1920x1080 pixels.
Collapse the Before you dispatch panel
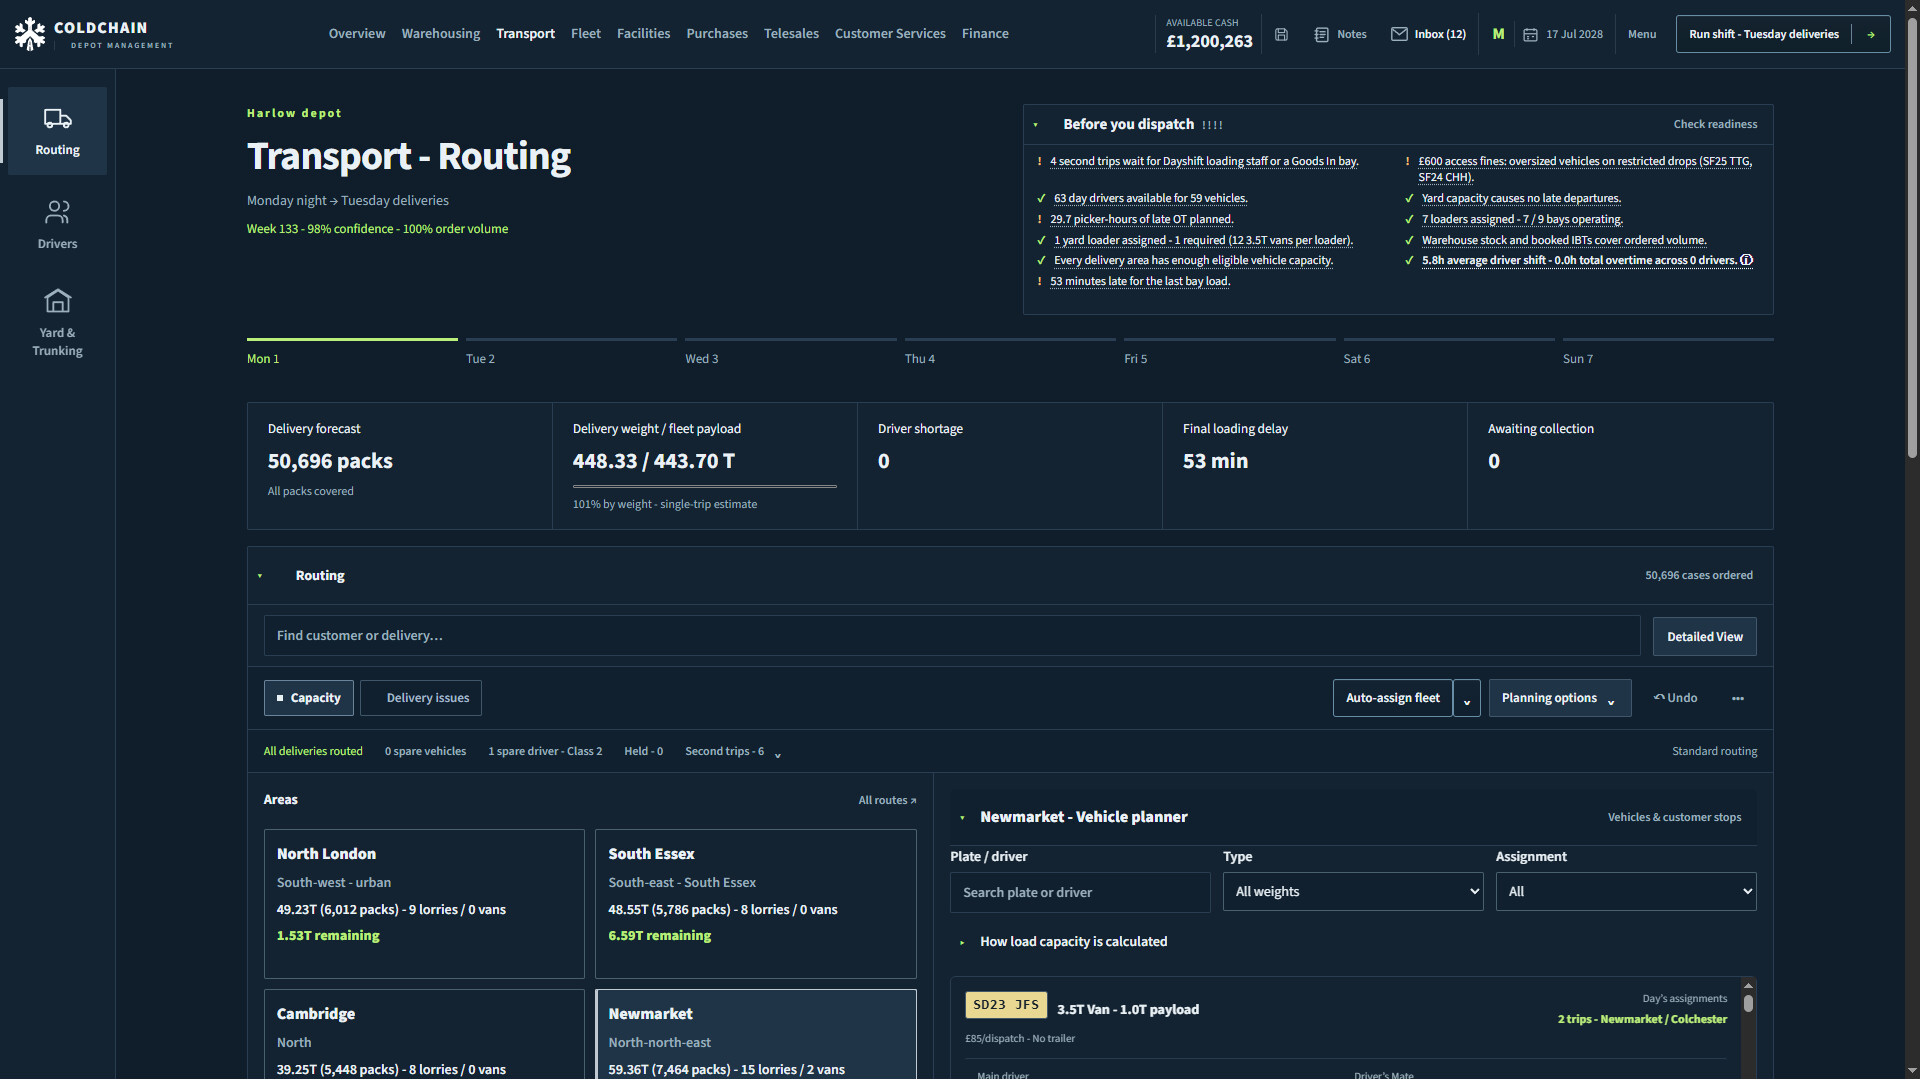(x=1036, y=125)
